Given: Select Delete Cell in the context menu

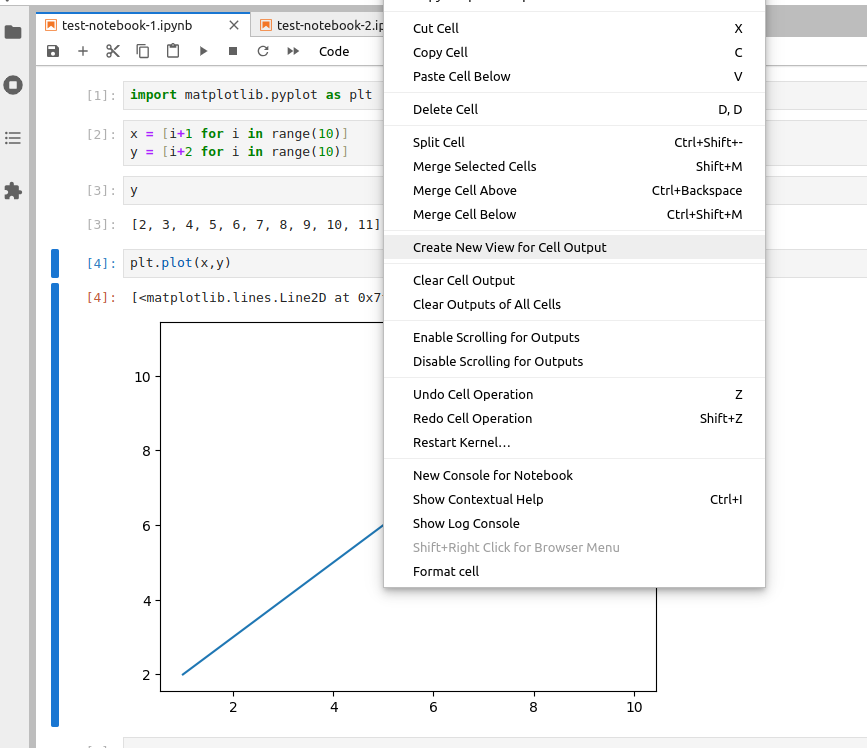Looking at the screenshot, I should tap(574, 109).
